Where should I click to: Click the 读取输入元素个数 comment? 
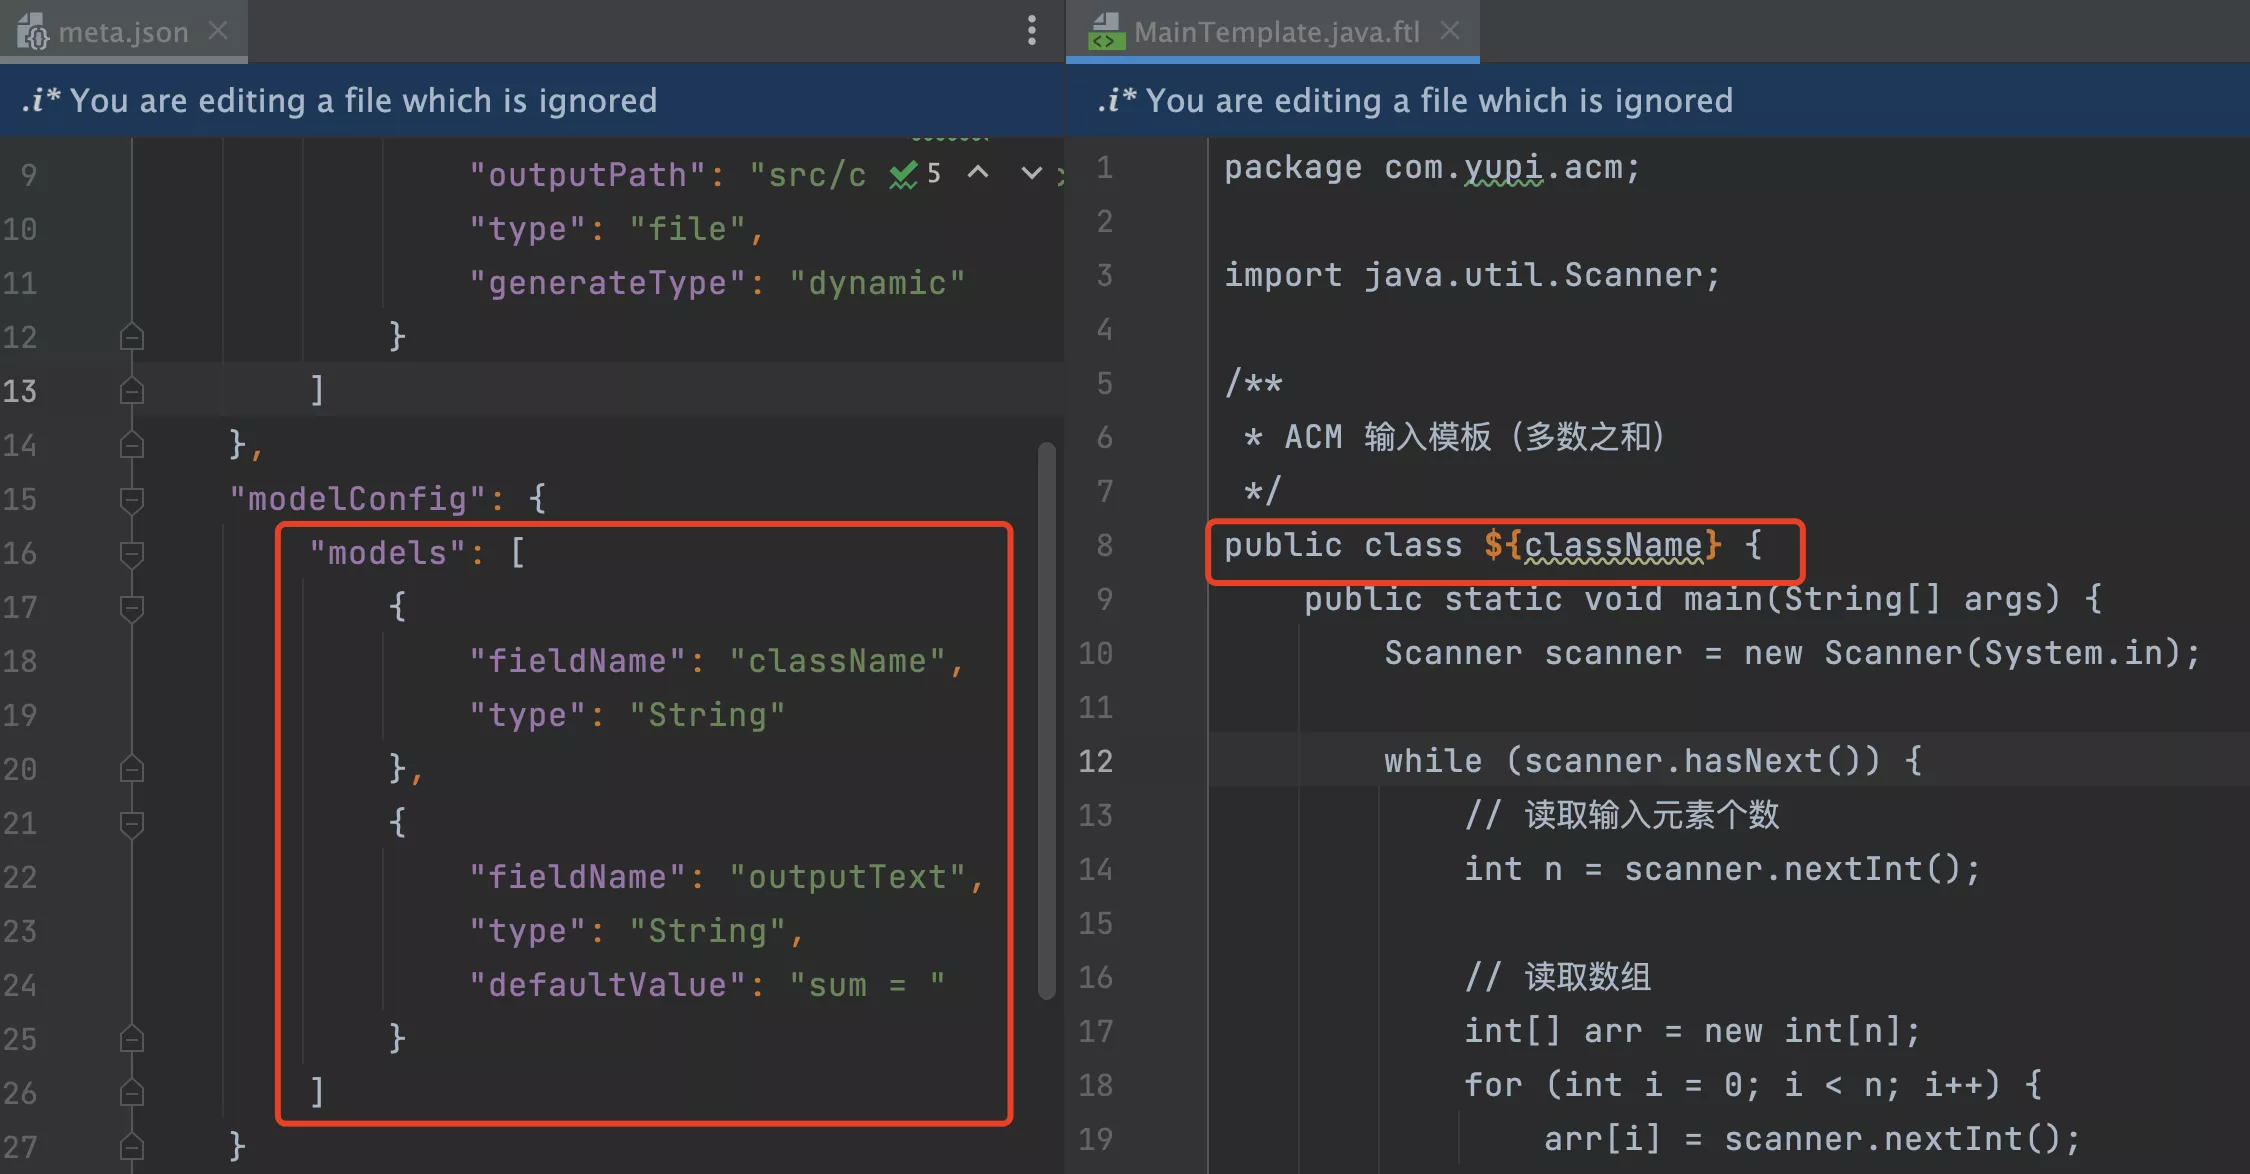point(1622,815)
